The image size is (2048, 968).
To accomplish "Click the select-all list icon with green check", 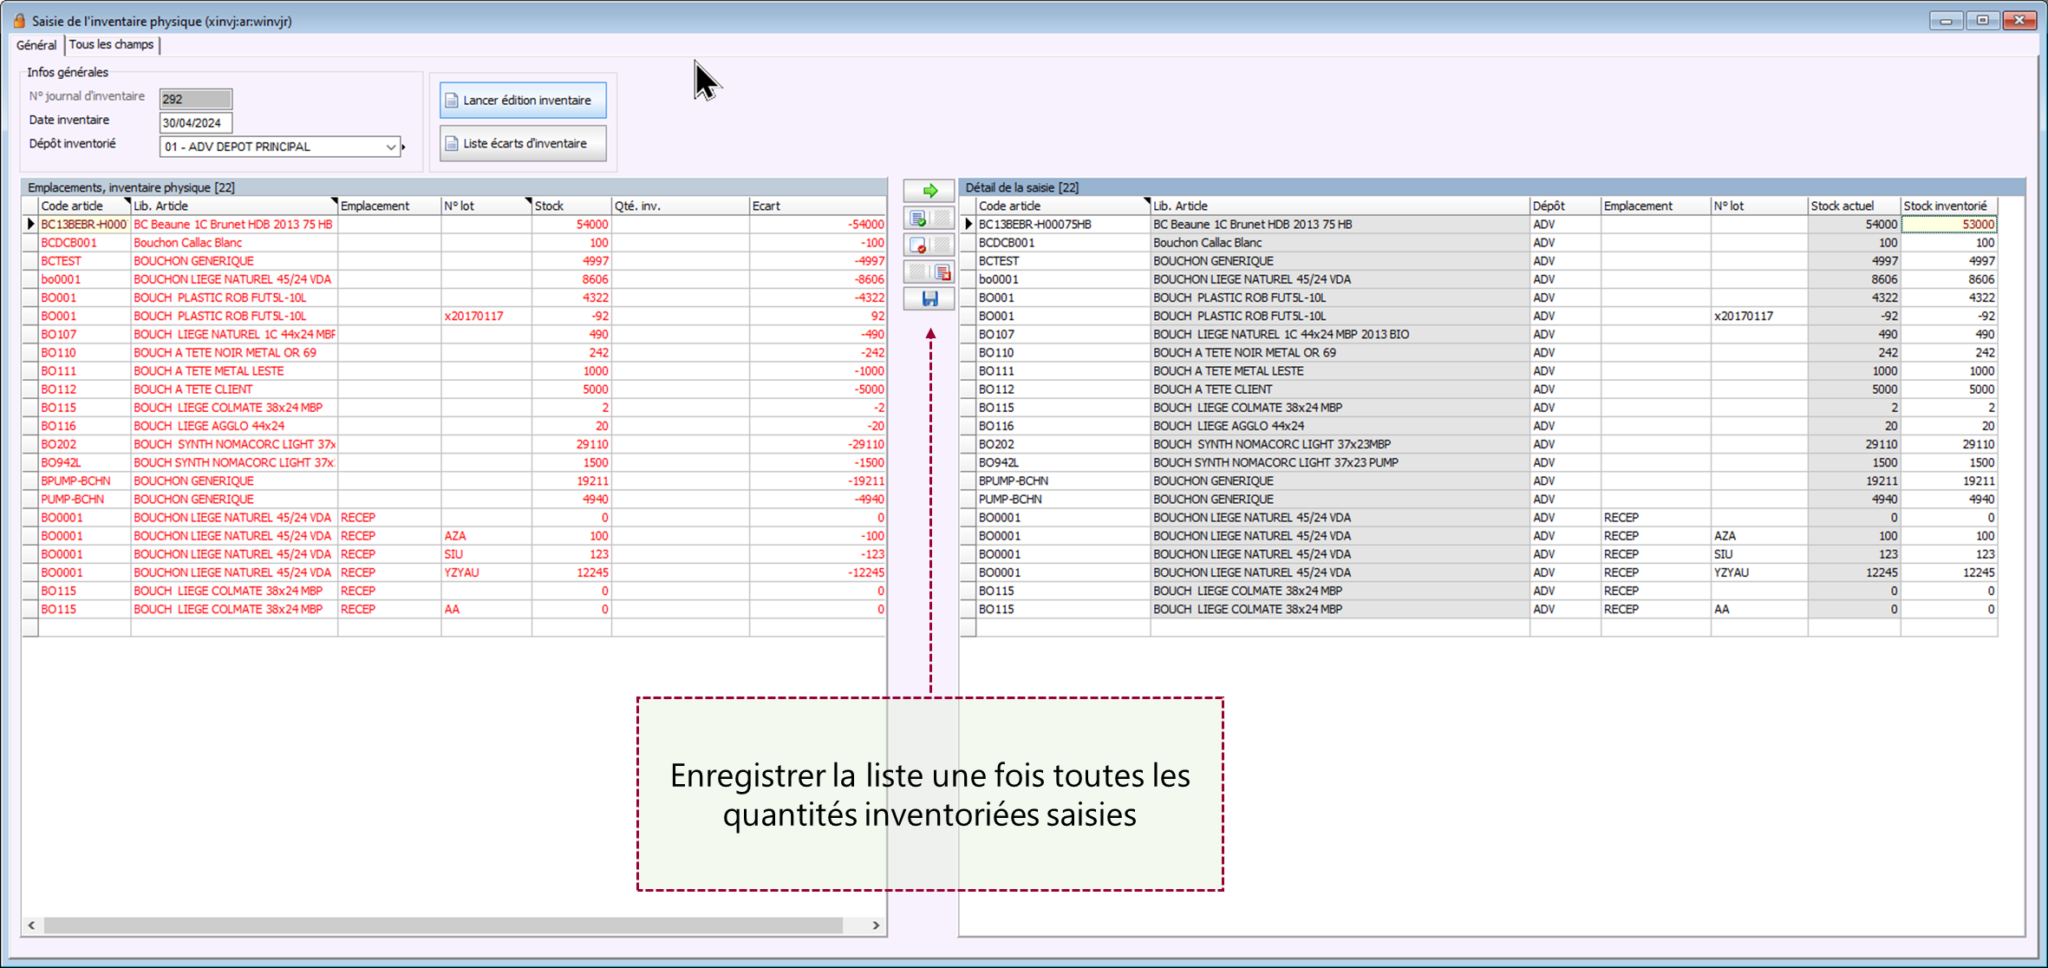I will point(918,218).
